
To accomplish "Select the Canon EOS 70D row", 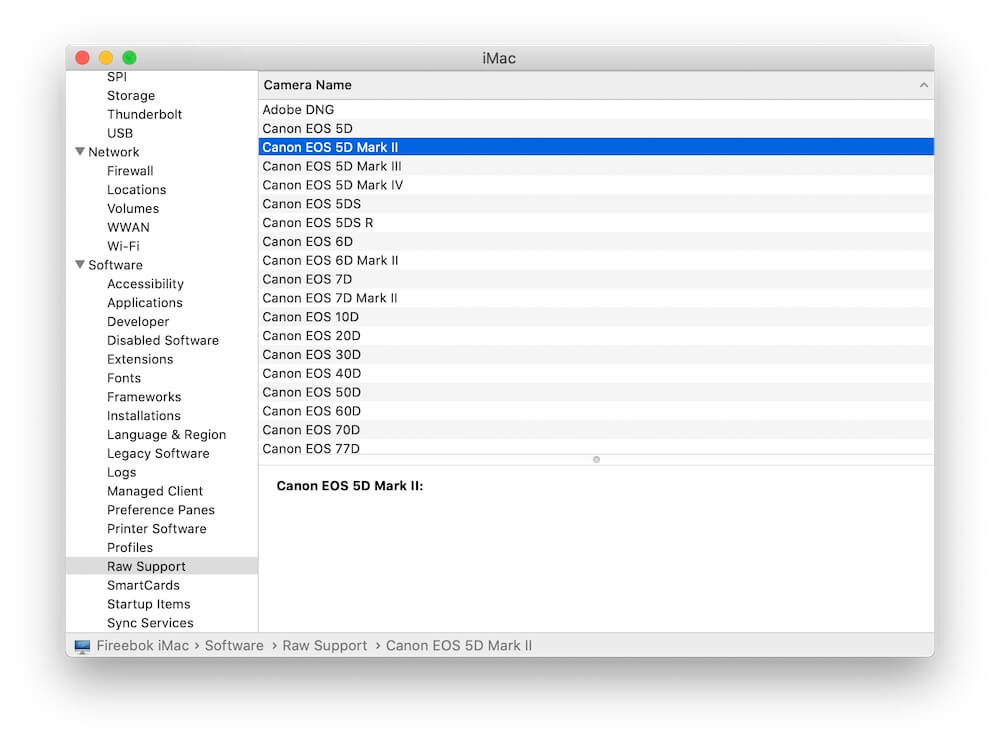I will (596, 430).
